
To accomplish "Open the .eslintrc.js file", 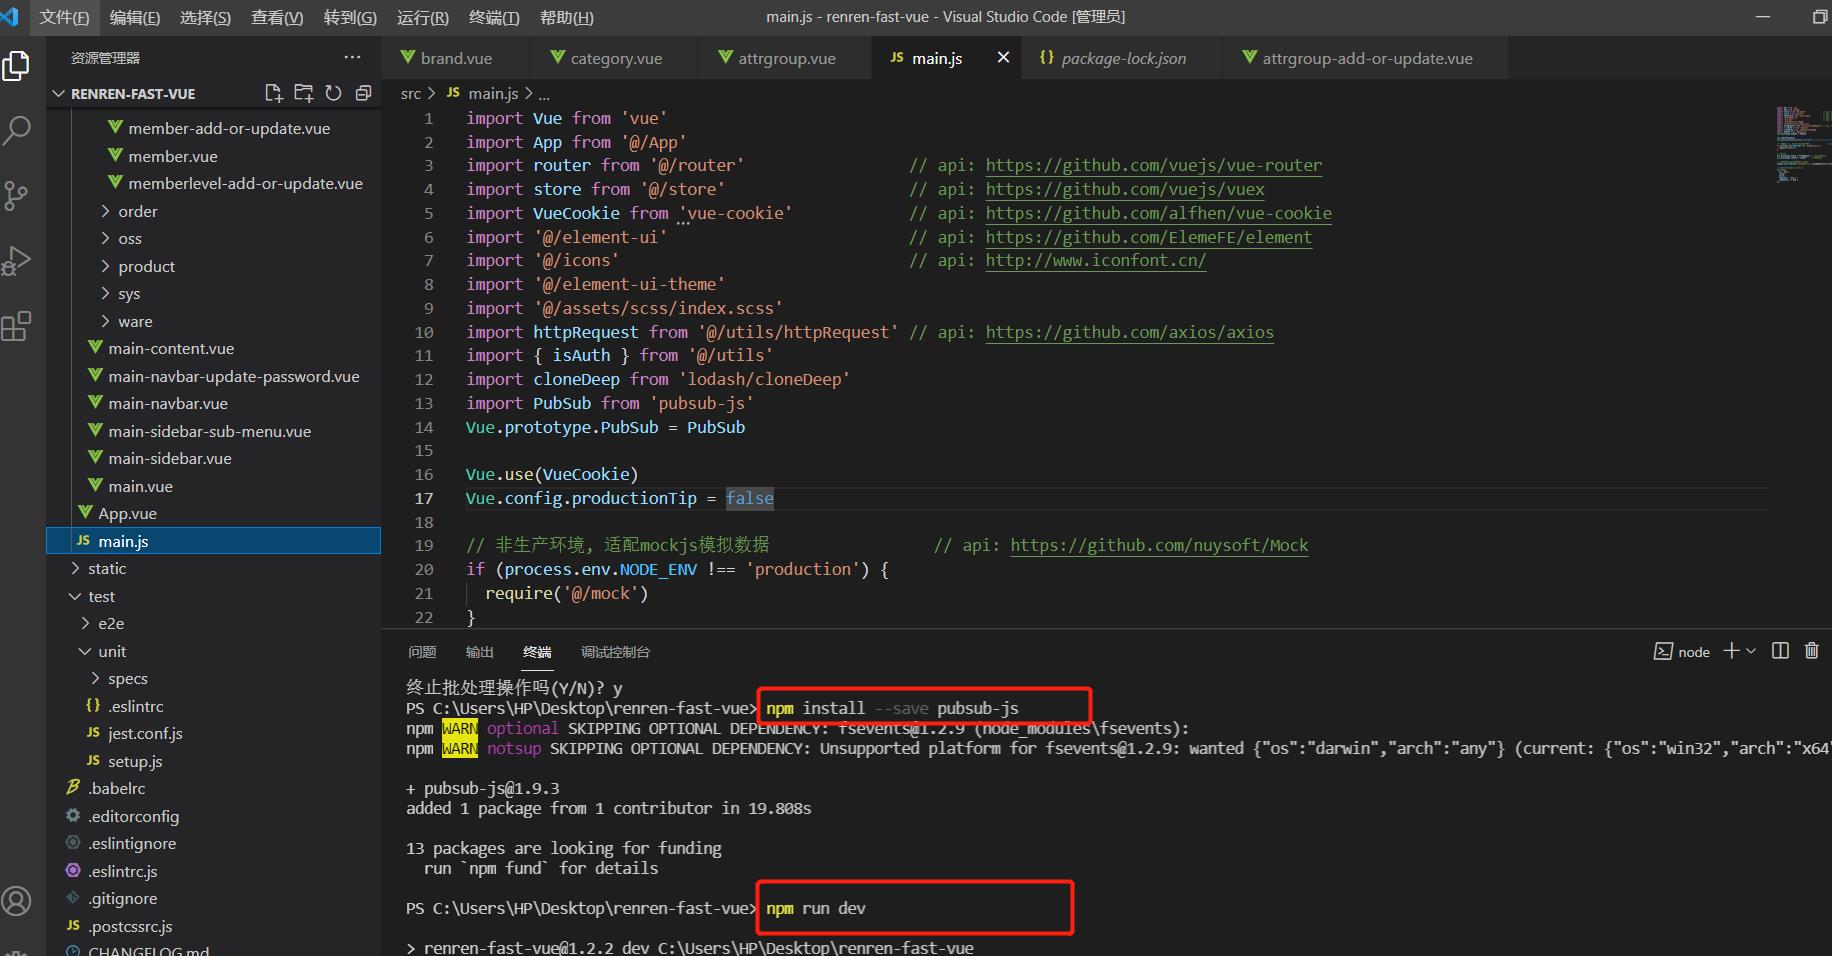I will [213, 871].
